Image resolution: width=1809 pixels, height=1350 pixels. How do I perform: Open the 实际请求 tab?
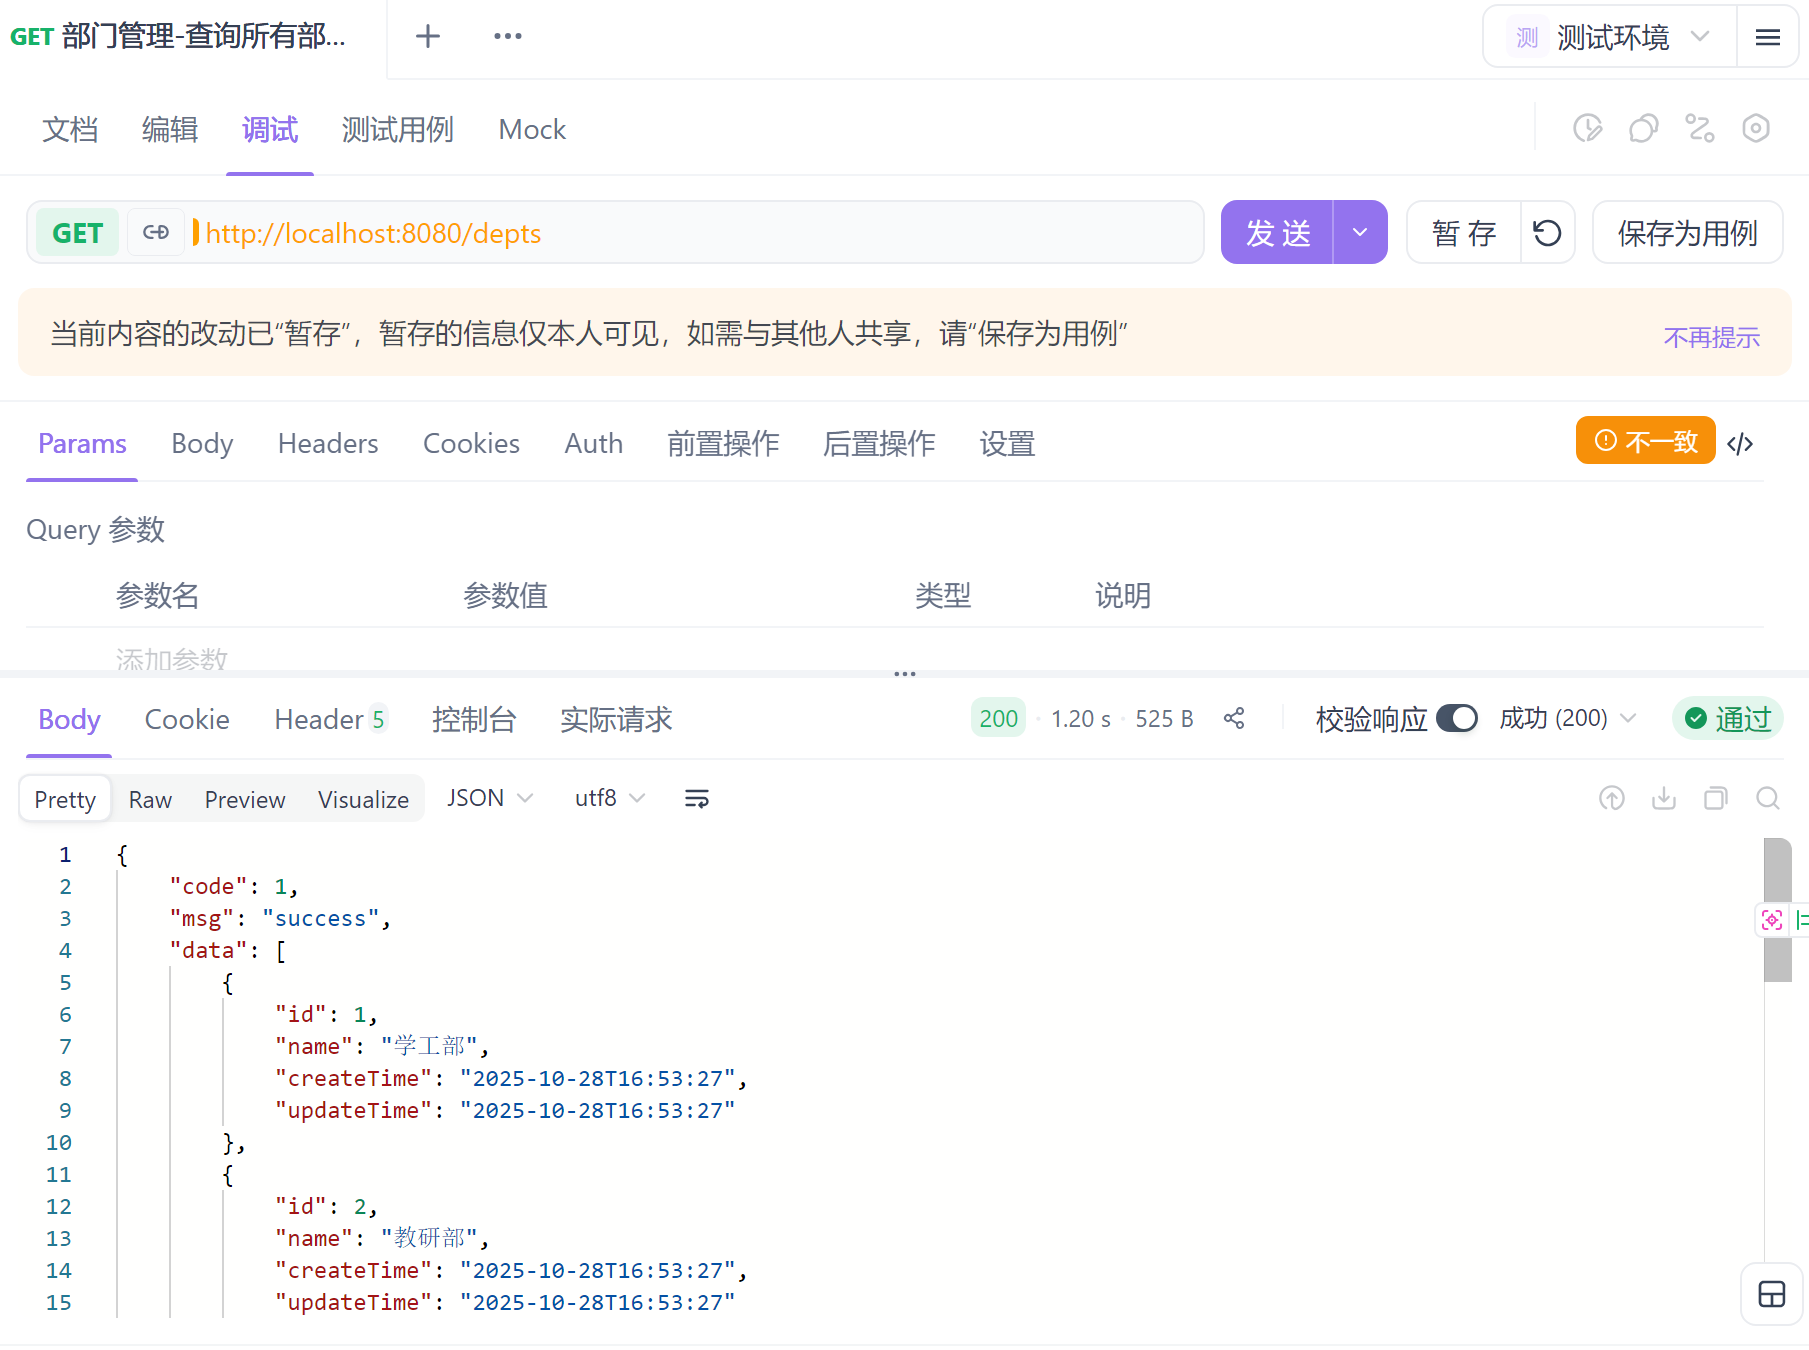[x=616, y=719]
